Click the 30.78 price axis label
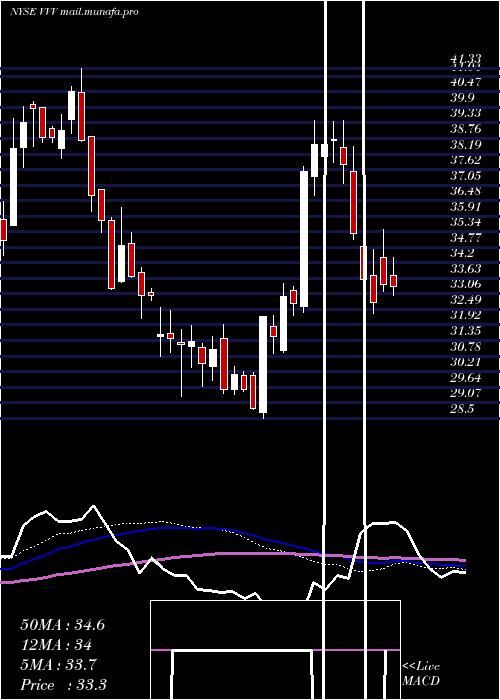 [465, 346]
